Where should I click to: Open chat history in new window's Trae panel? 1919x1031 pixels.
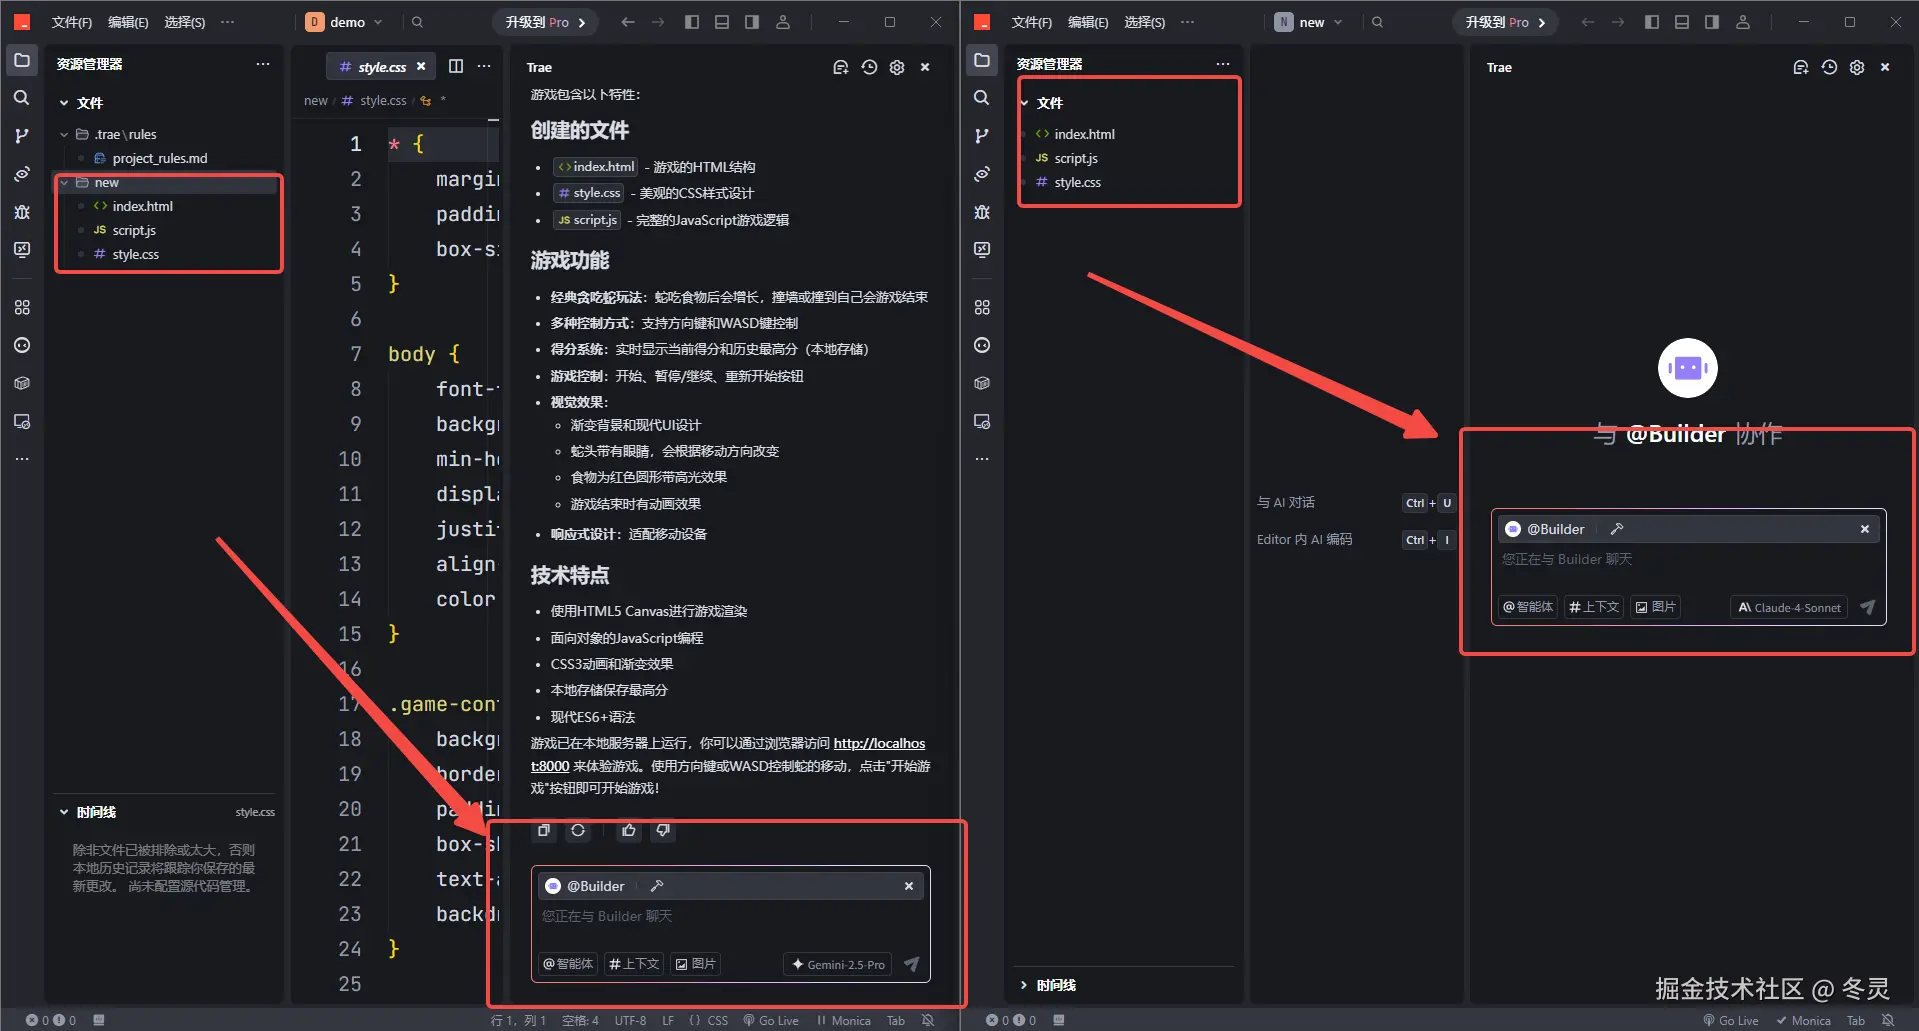point(1829,67)
